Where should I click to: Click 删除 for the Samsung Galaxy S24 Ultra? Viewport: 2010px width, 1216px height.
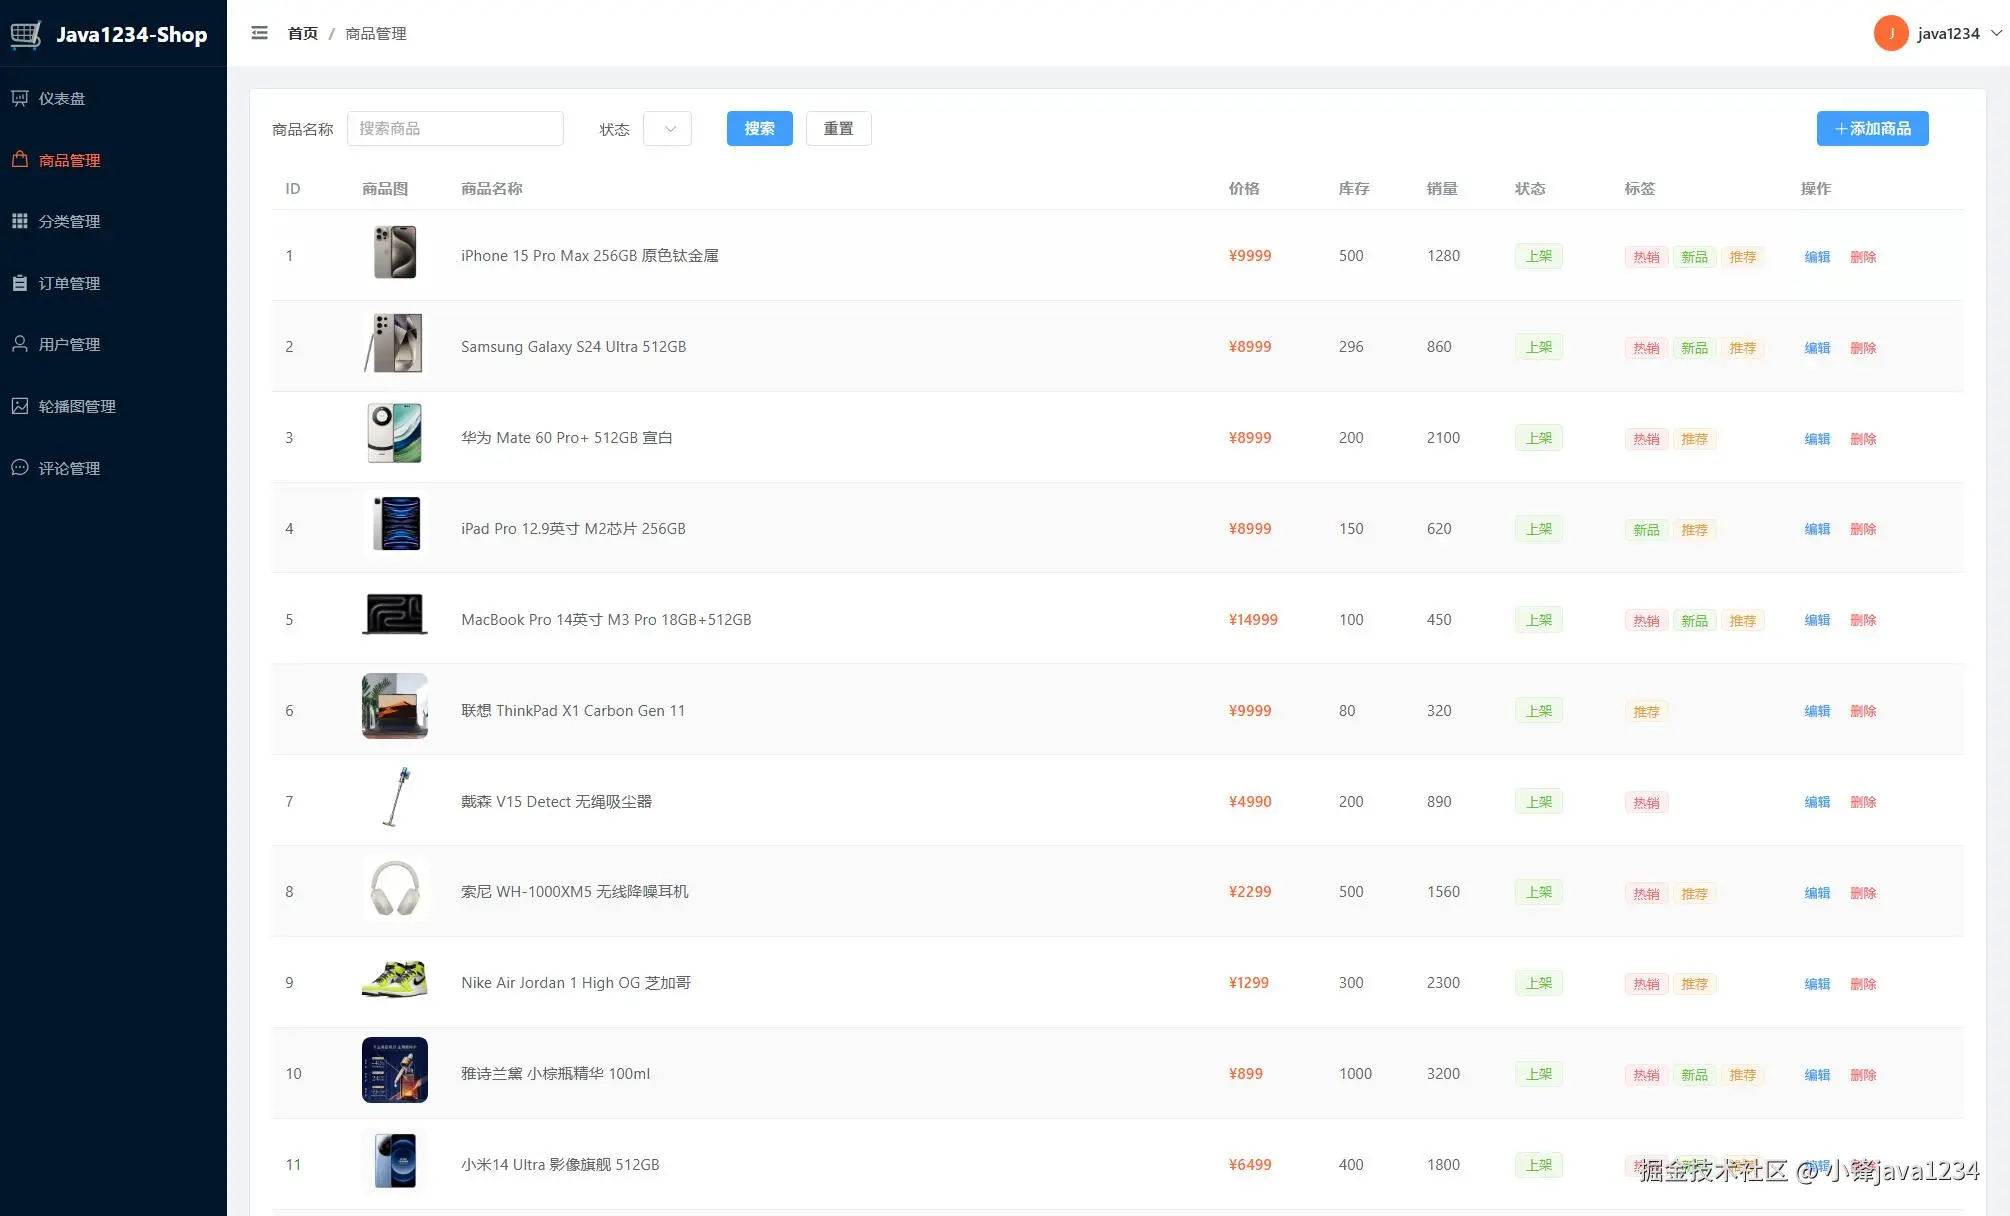pos(1862,348)
